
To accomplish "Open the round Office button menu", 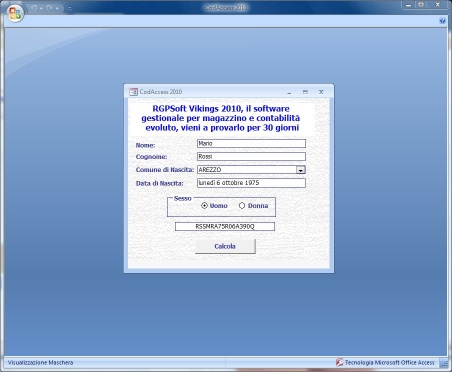I will point(15,13).
